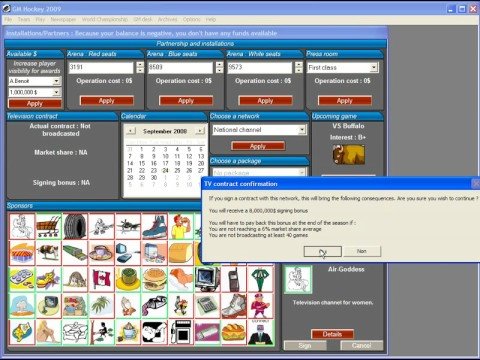Choose the mobile phone sponsor icon
Screen dimensions: 480x360
(x=234, y=279)
